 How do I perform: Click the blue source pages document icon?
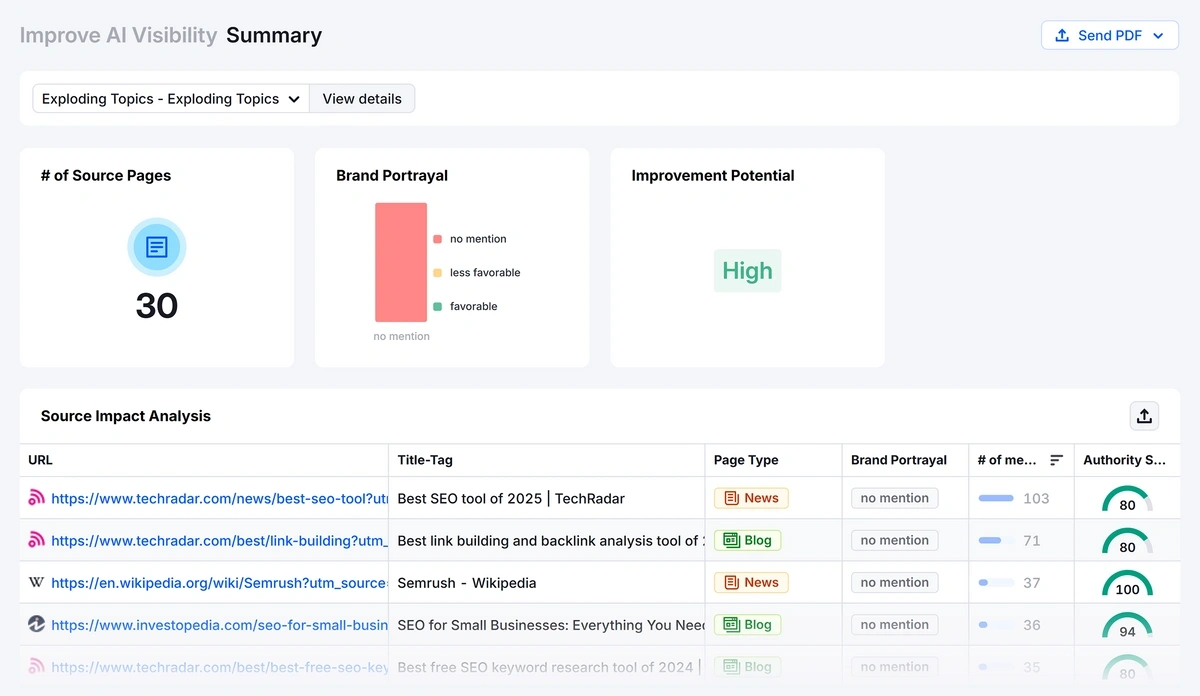(157, 247)
